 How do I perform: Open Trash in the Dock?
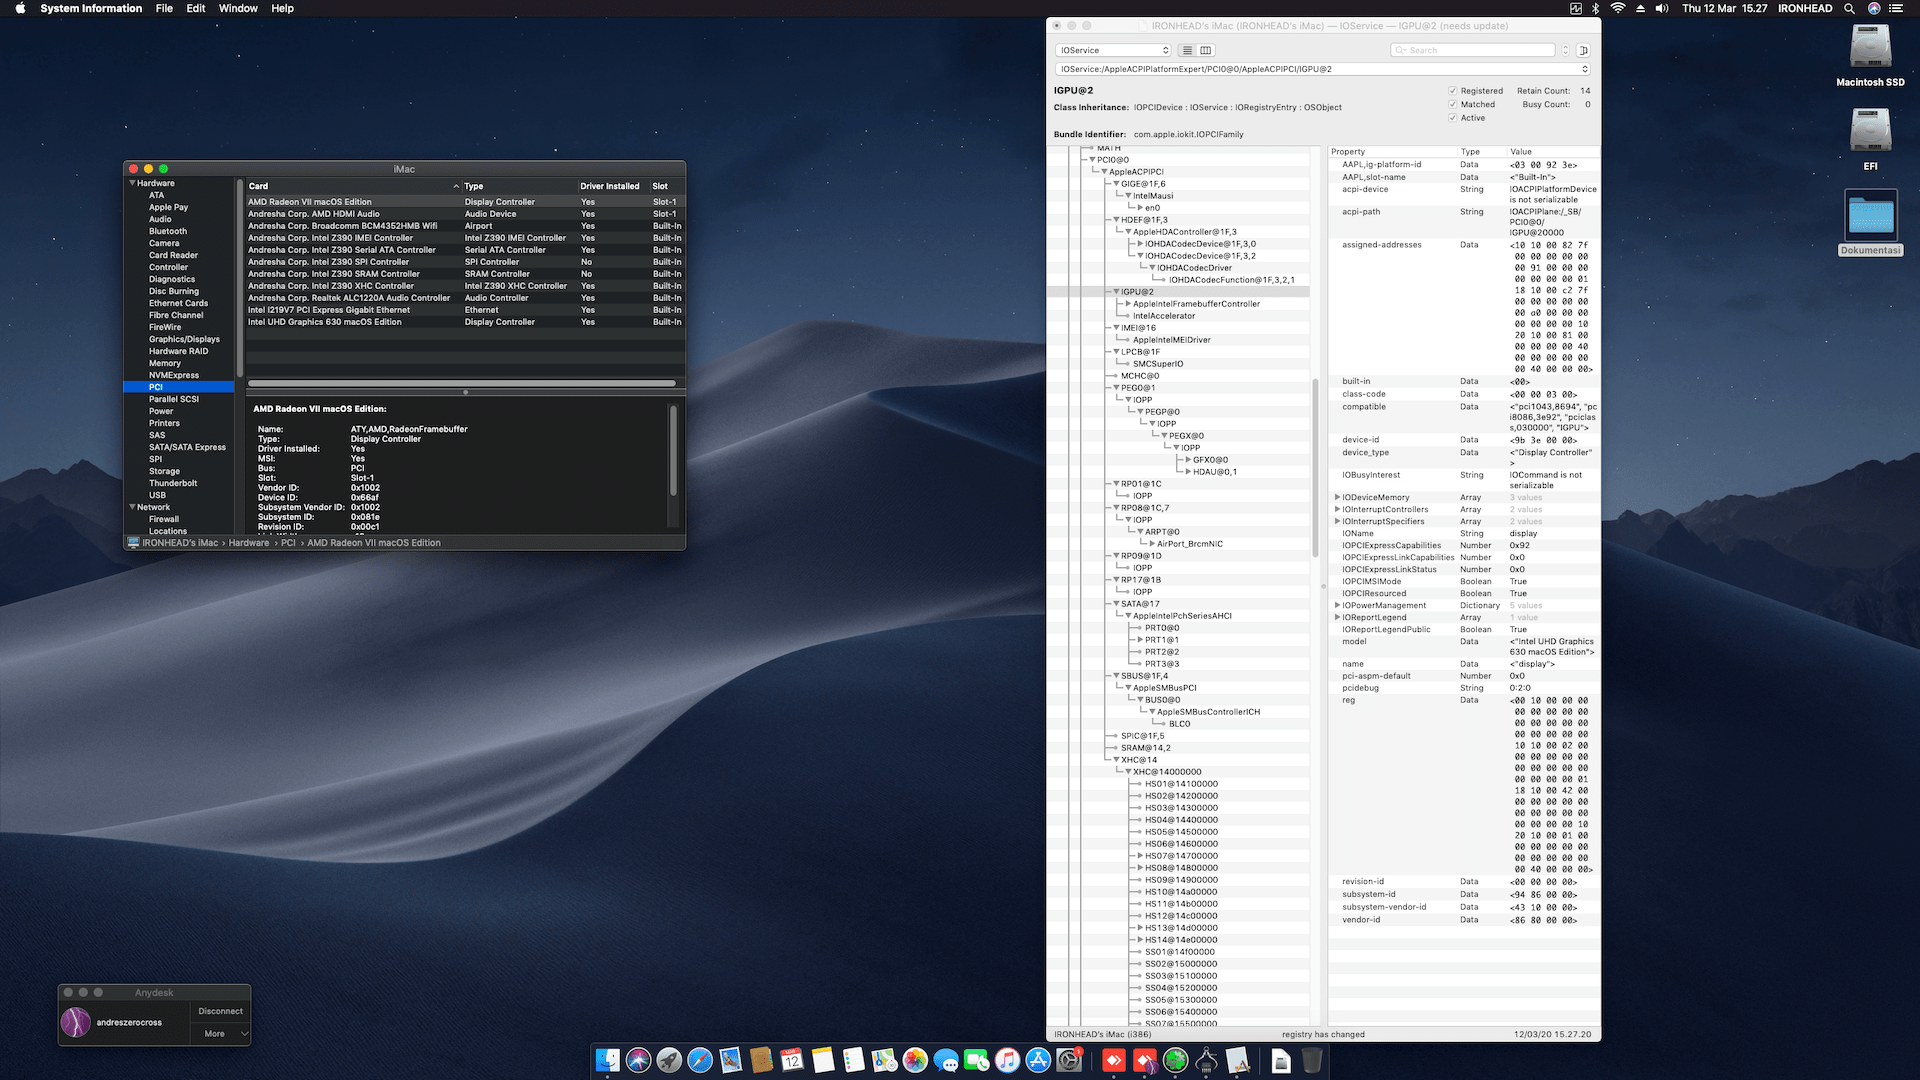pos(1312,1060)
